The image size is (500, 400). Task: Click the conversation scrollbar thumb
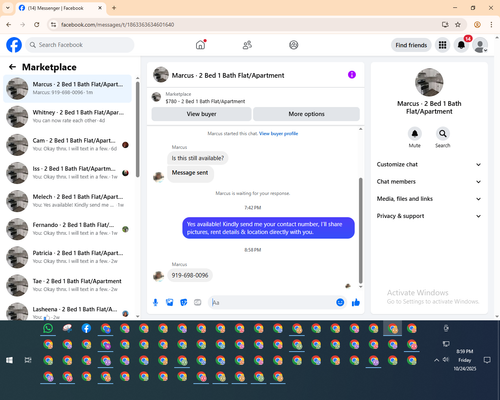point(360,230)
